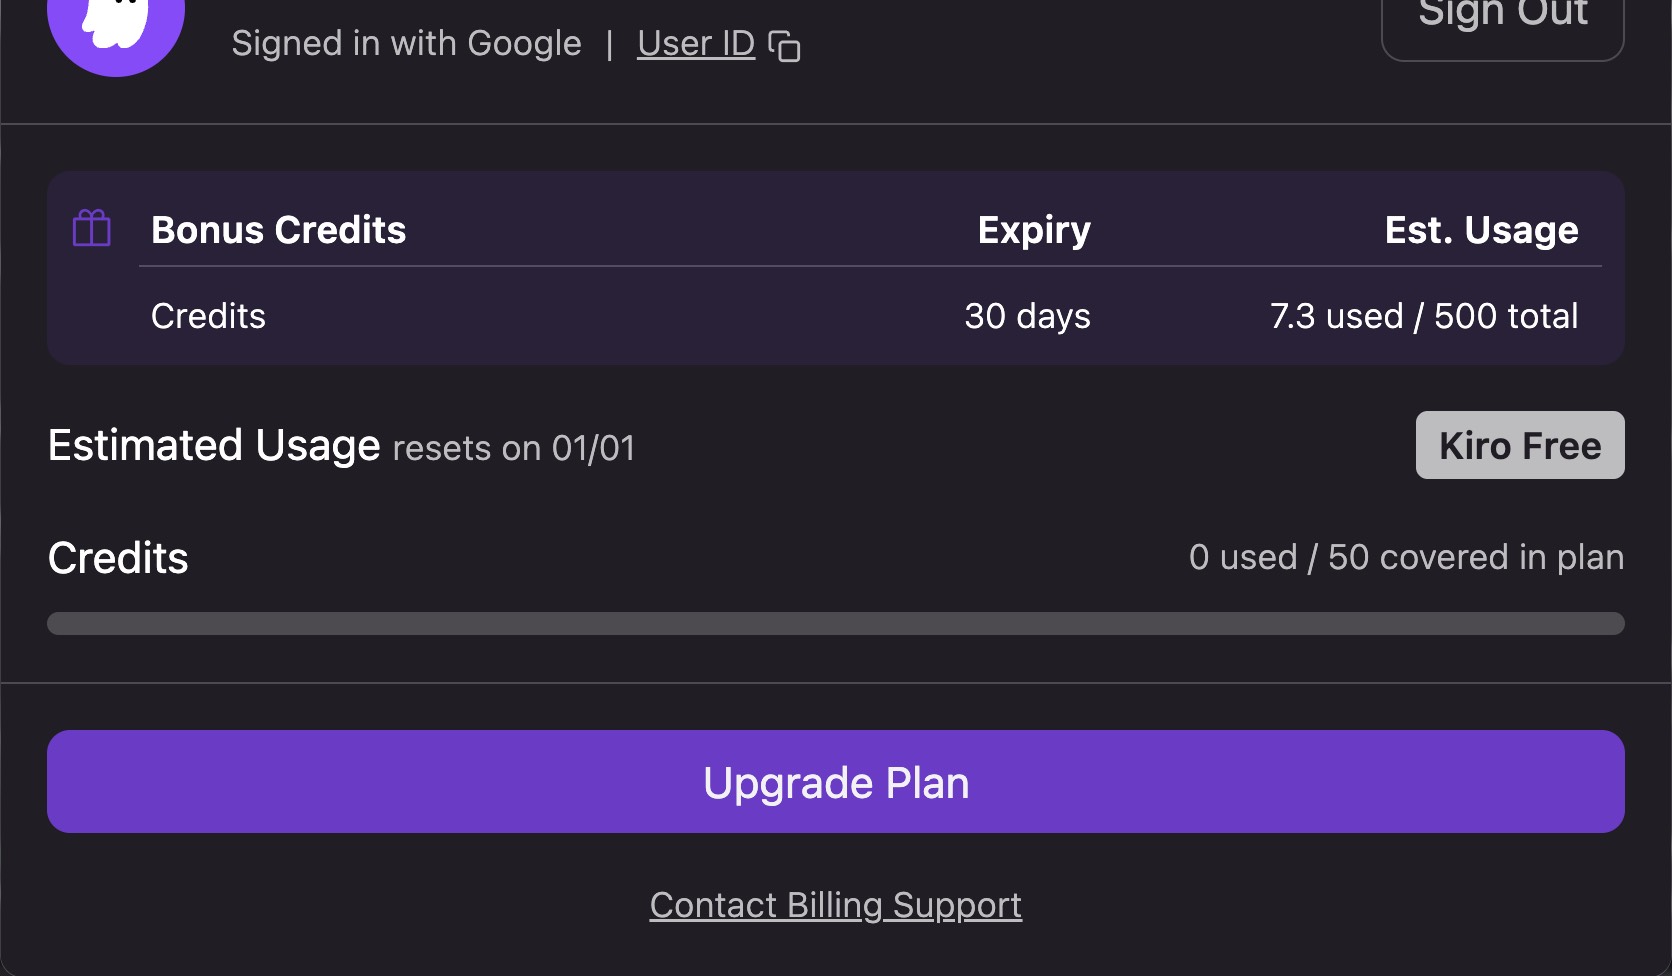
Task: Click the gift icon beside Bonus Credits
Action: click(92, 229)
